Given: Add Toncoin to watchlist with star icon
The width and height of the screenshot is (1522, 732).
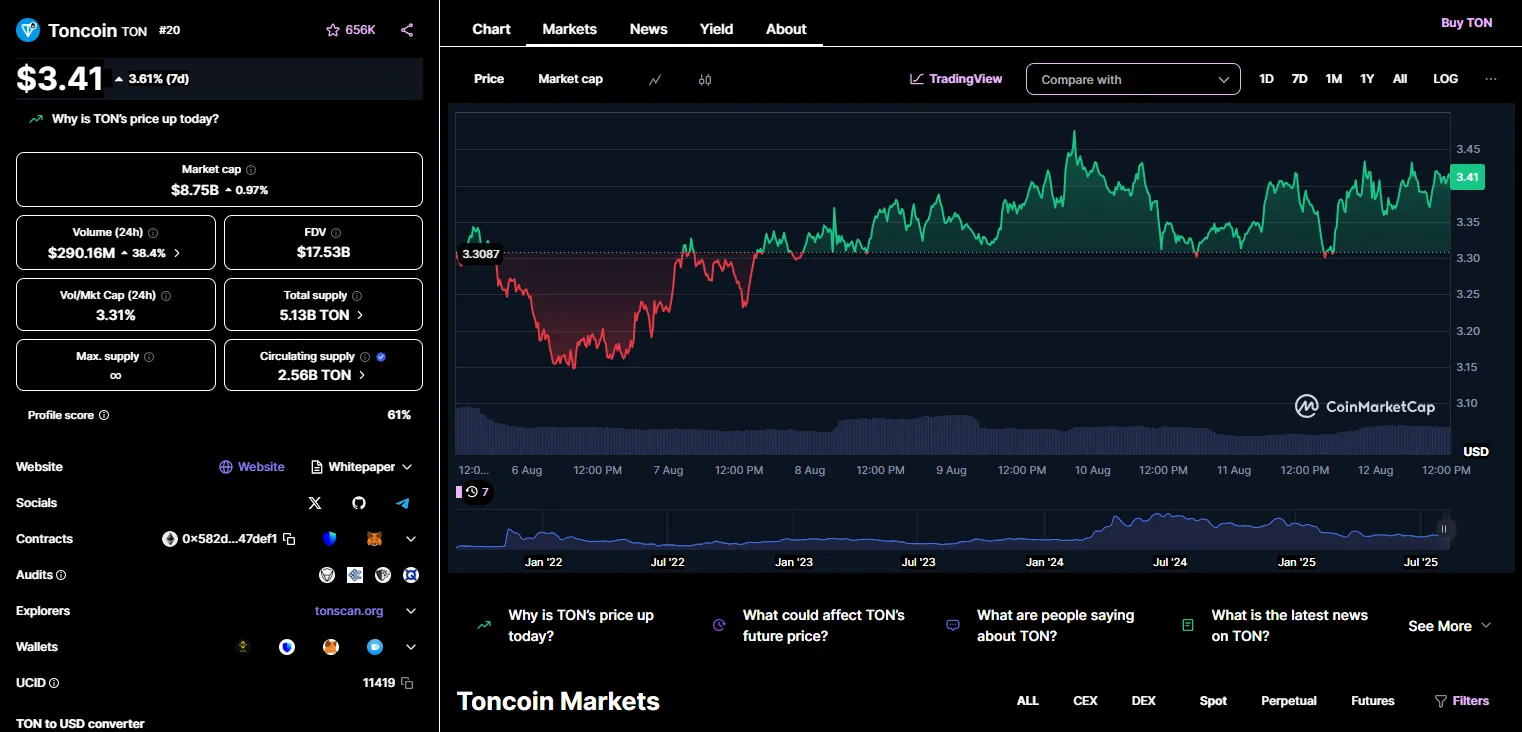Looking at the screenshot, I should 333,30.
